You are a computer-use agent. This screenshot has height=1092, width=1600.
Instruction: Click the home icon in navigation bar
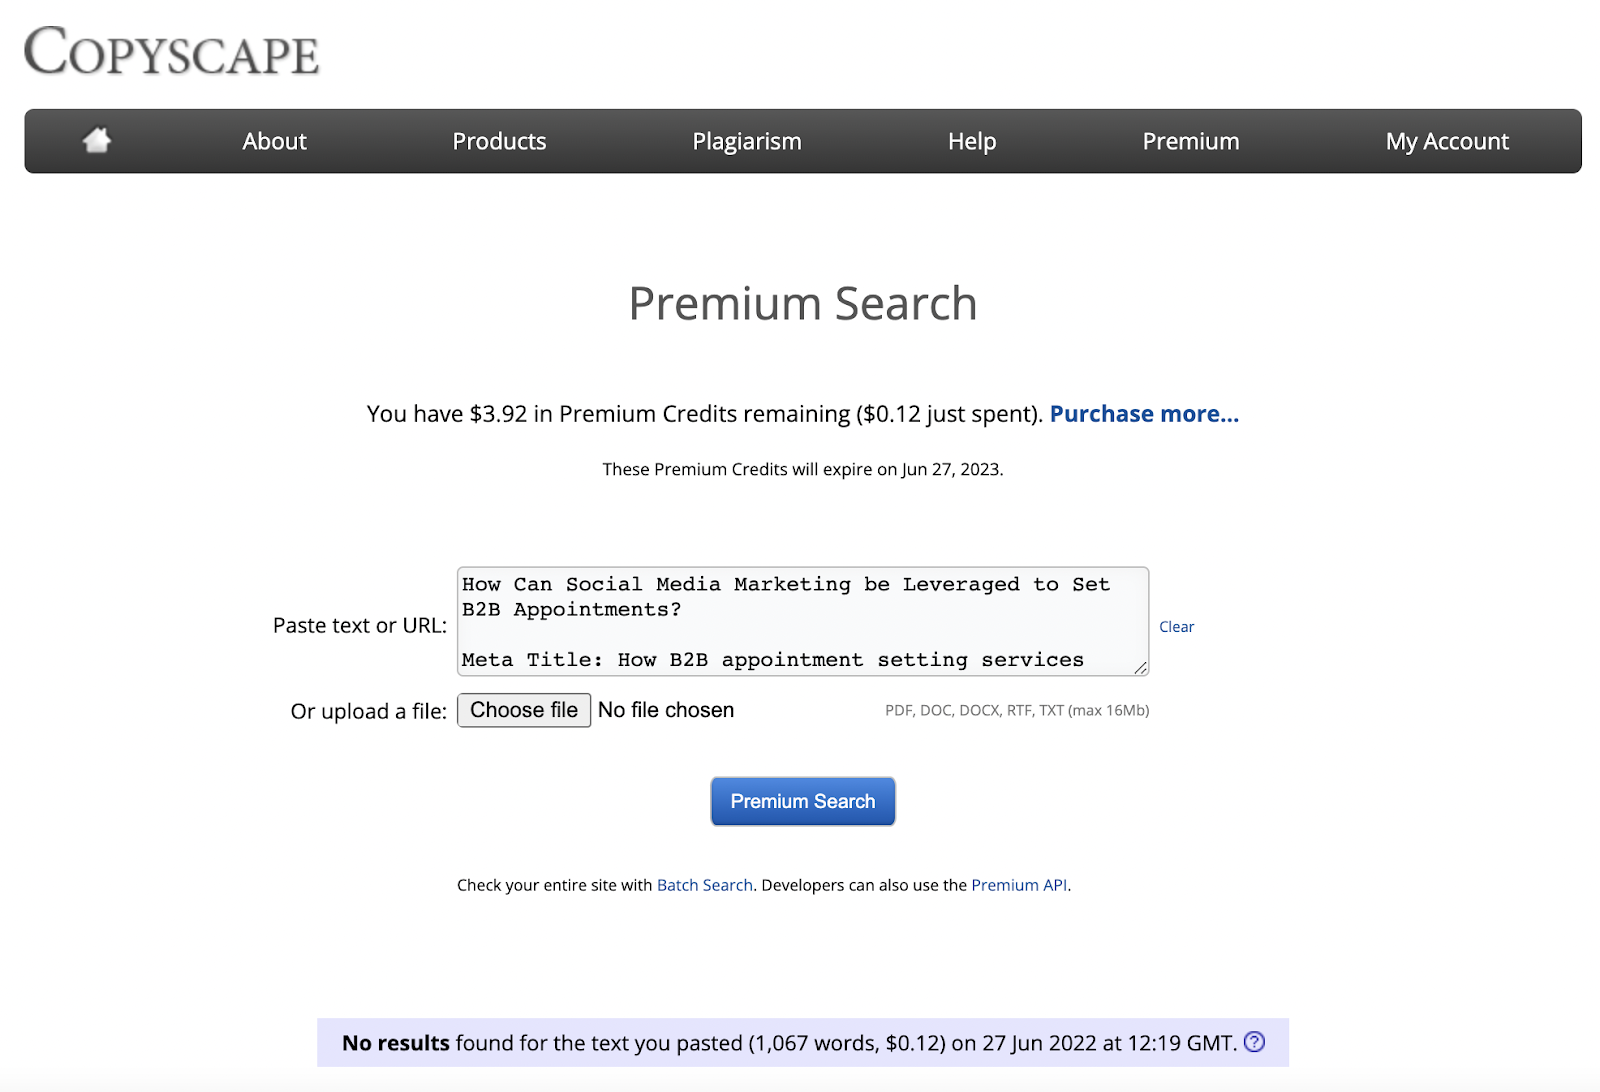[x=97, y=141]
